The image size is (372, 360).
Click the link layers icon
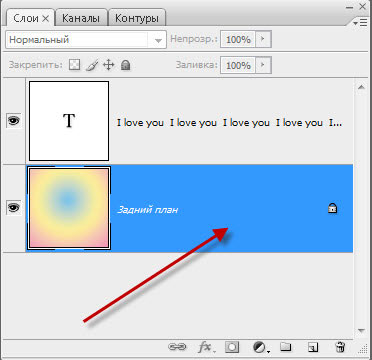[177, 347]
